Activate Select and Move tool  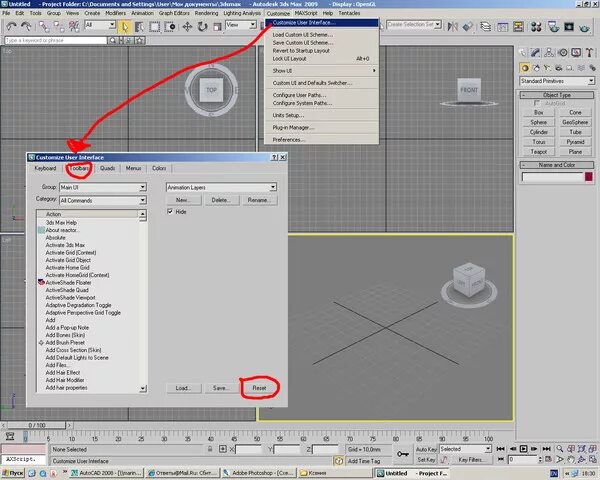click(x=187, y=26)
